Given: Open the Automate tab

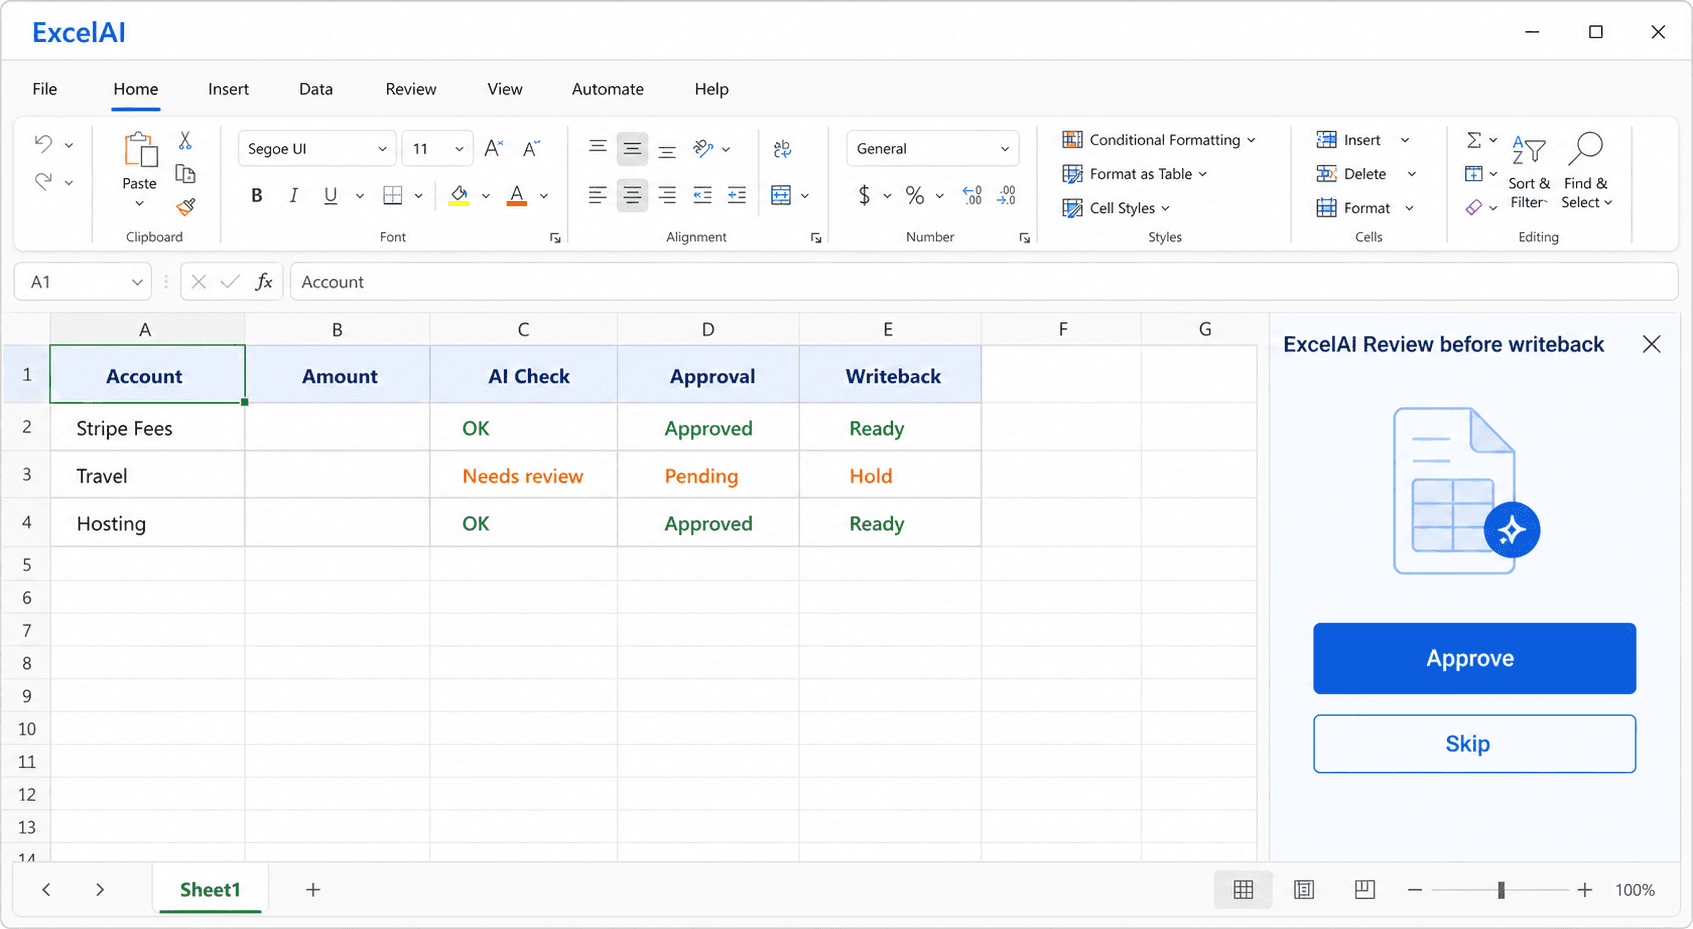Looking at the screenshot, I should [x=608, y=89].
